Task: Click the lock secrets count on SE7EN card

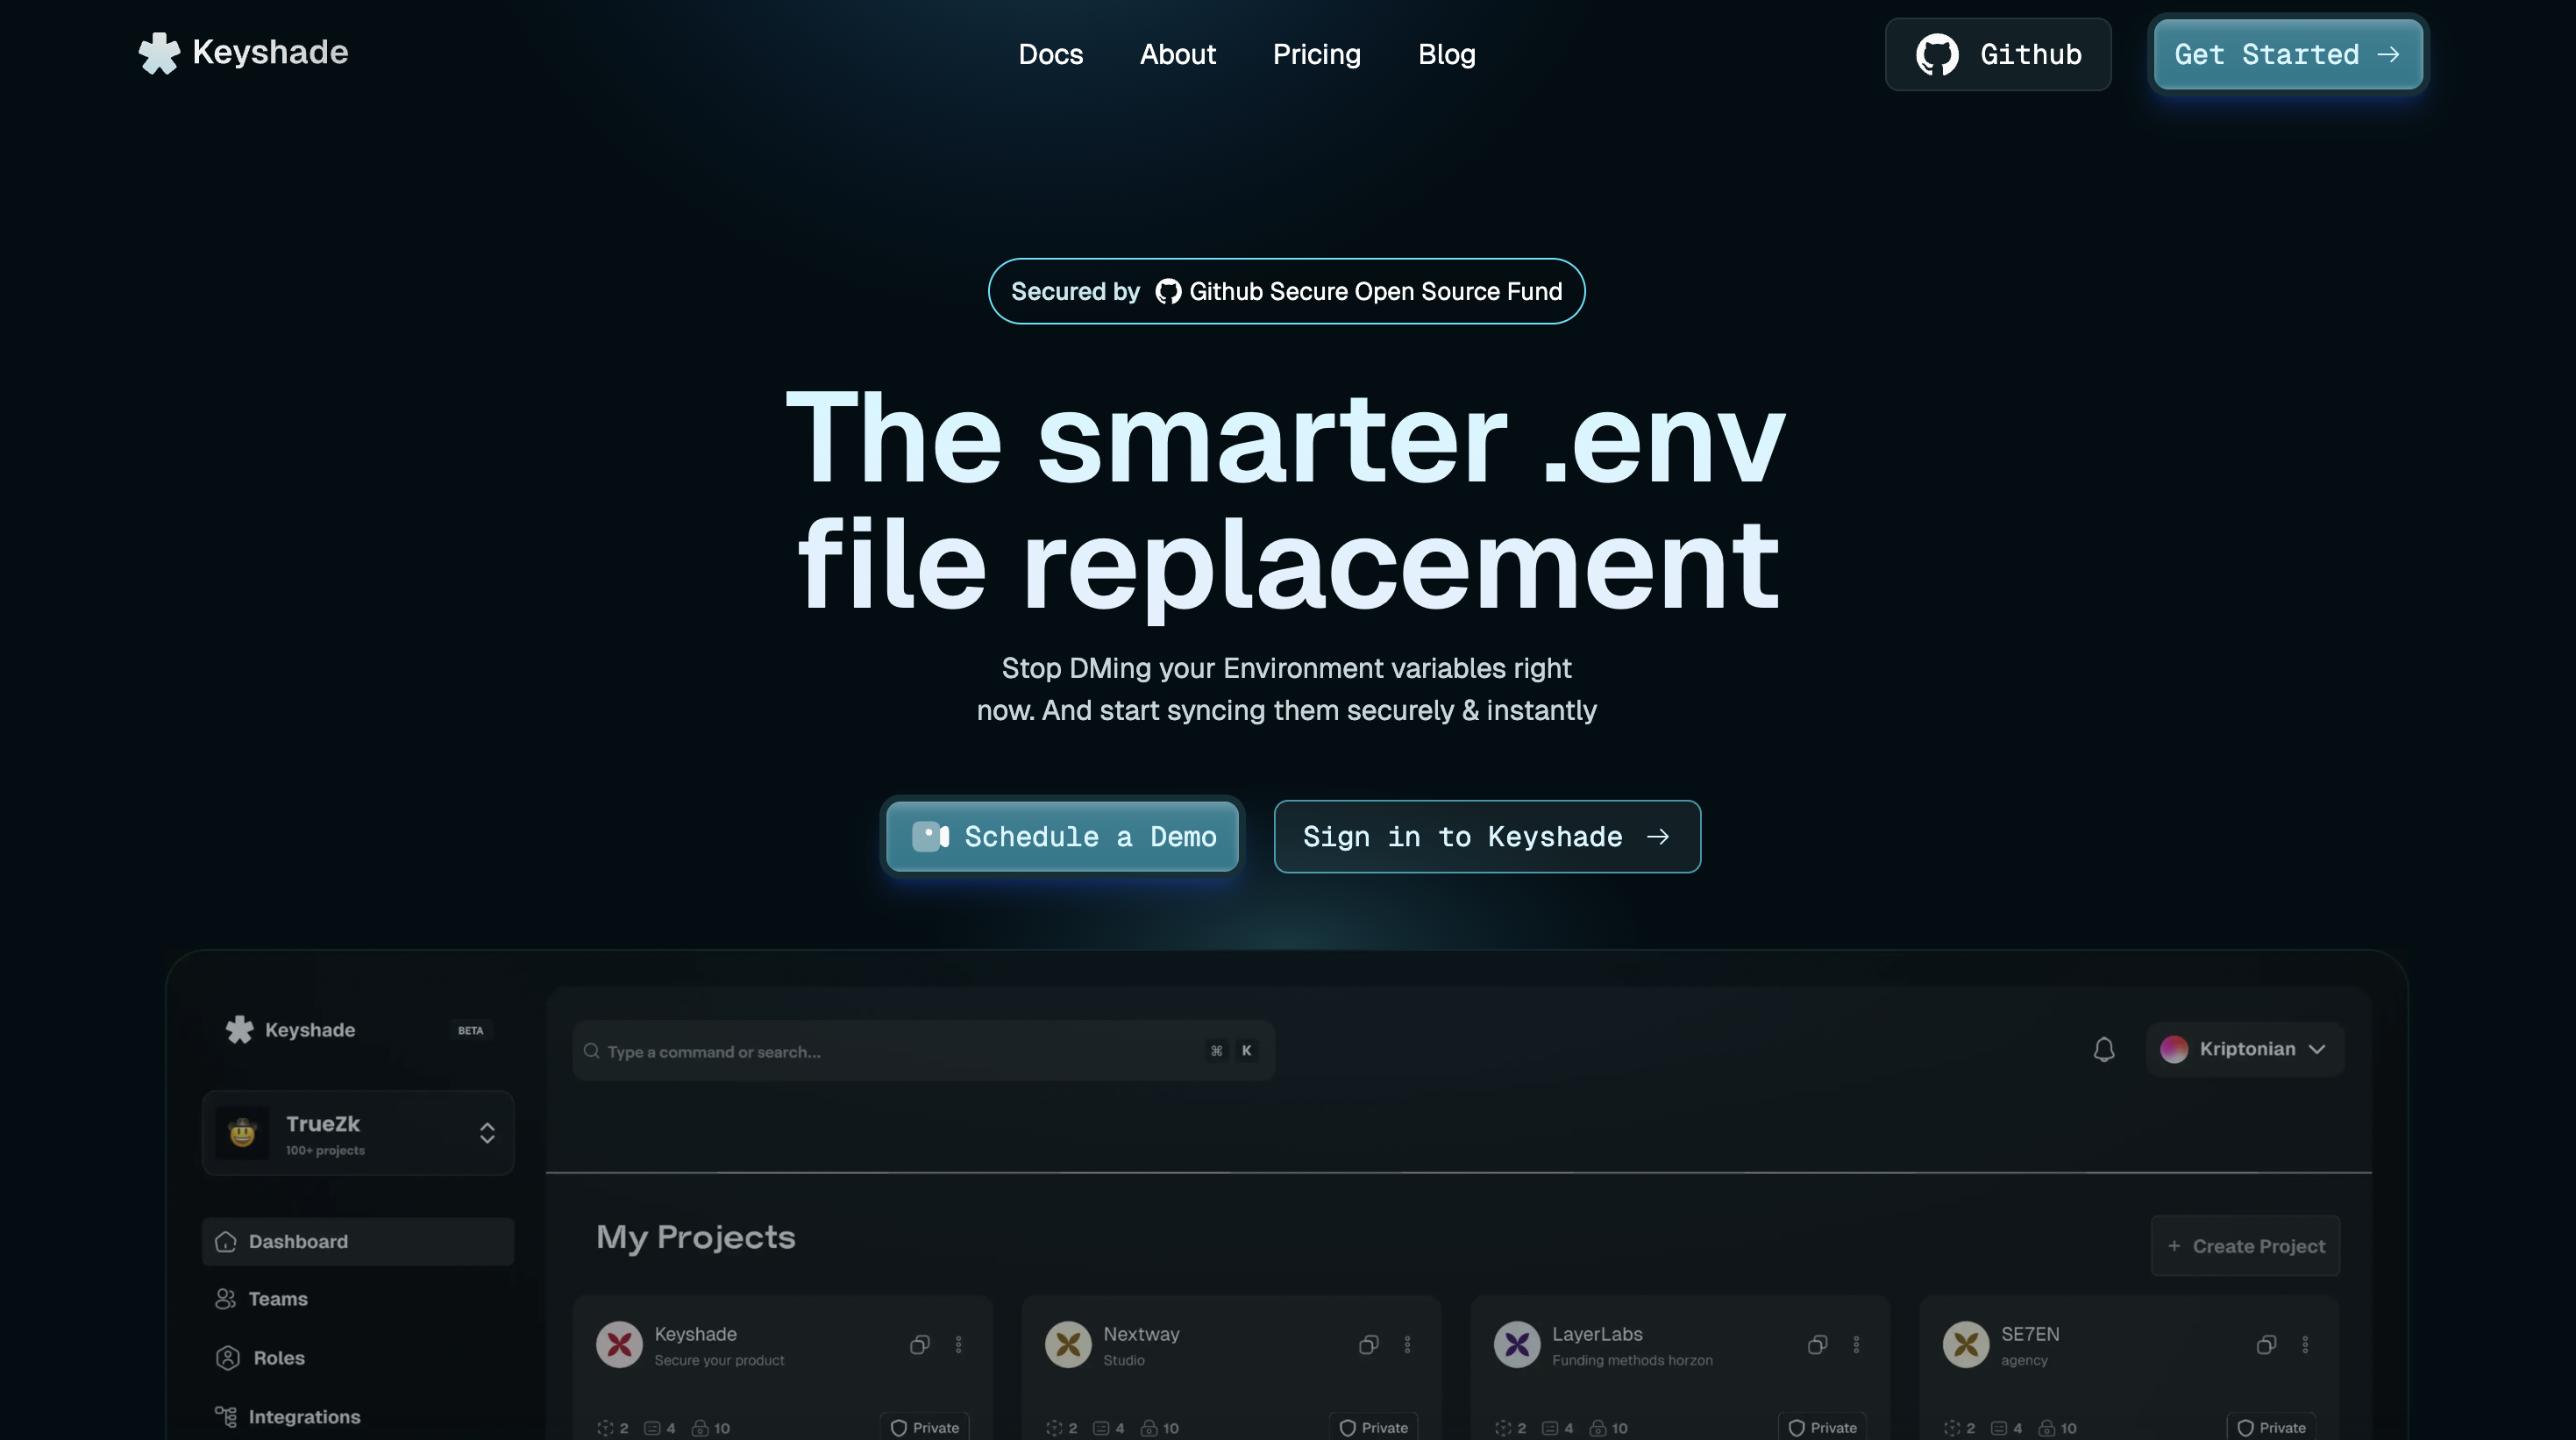Action: [2058, 1428]
